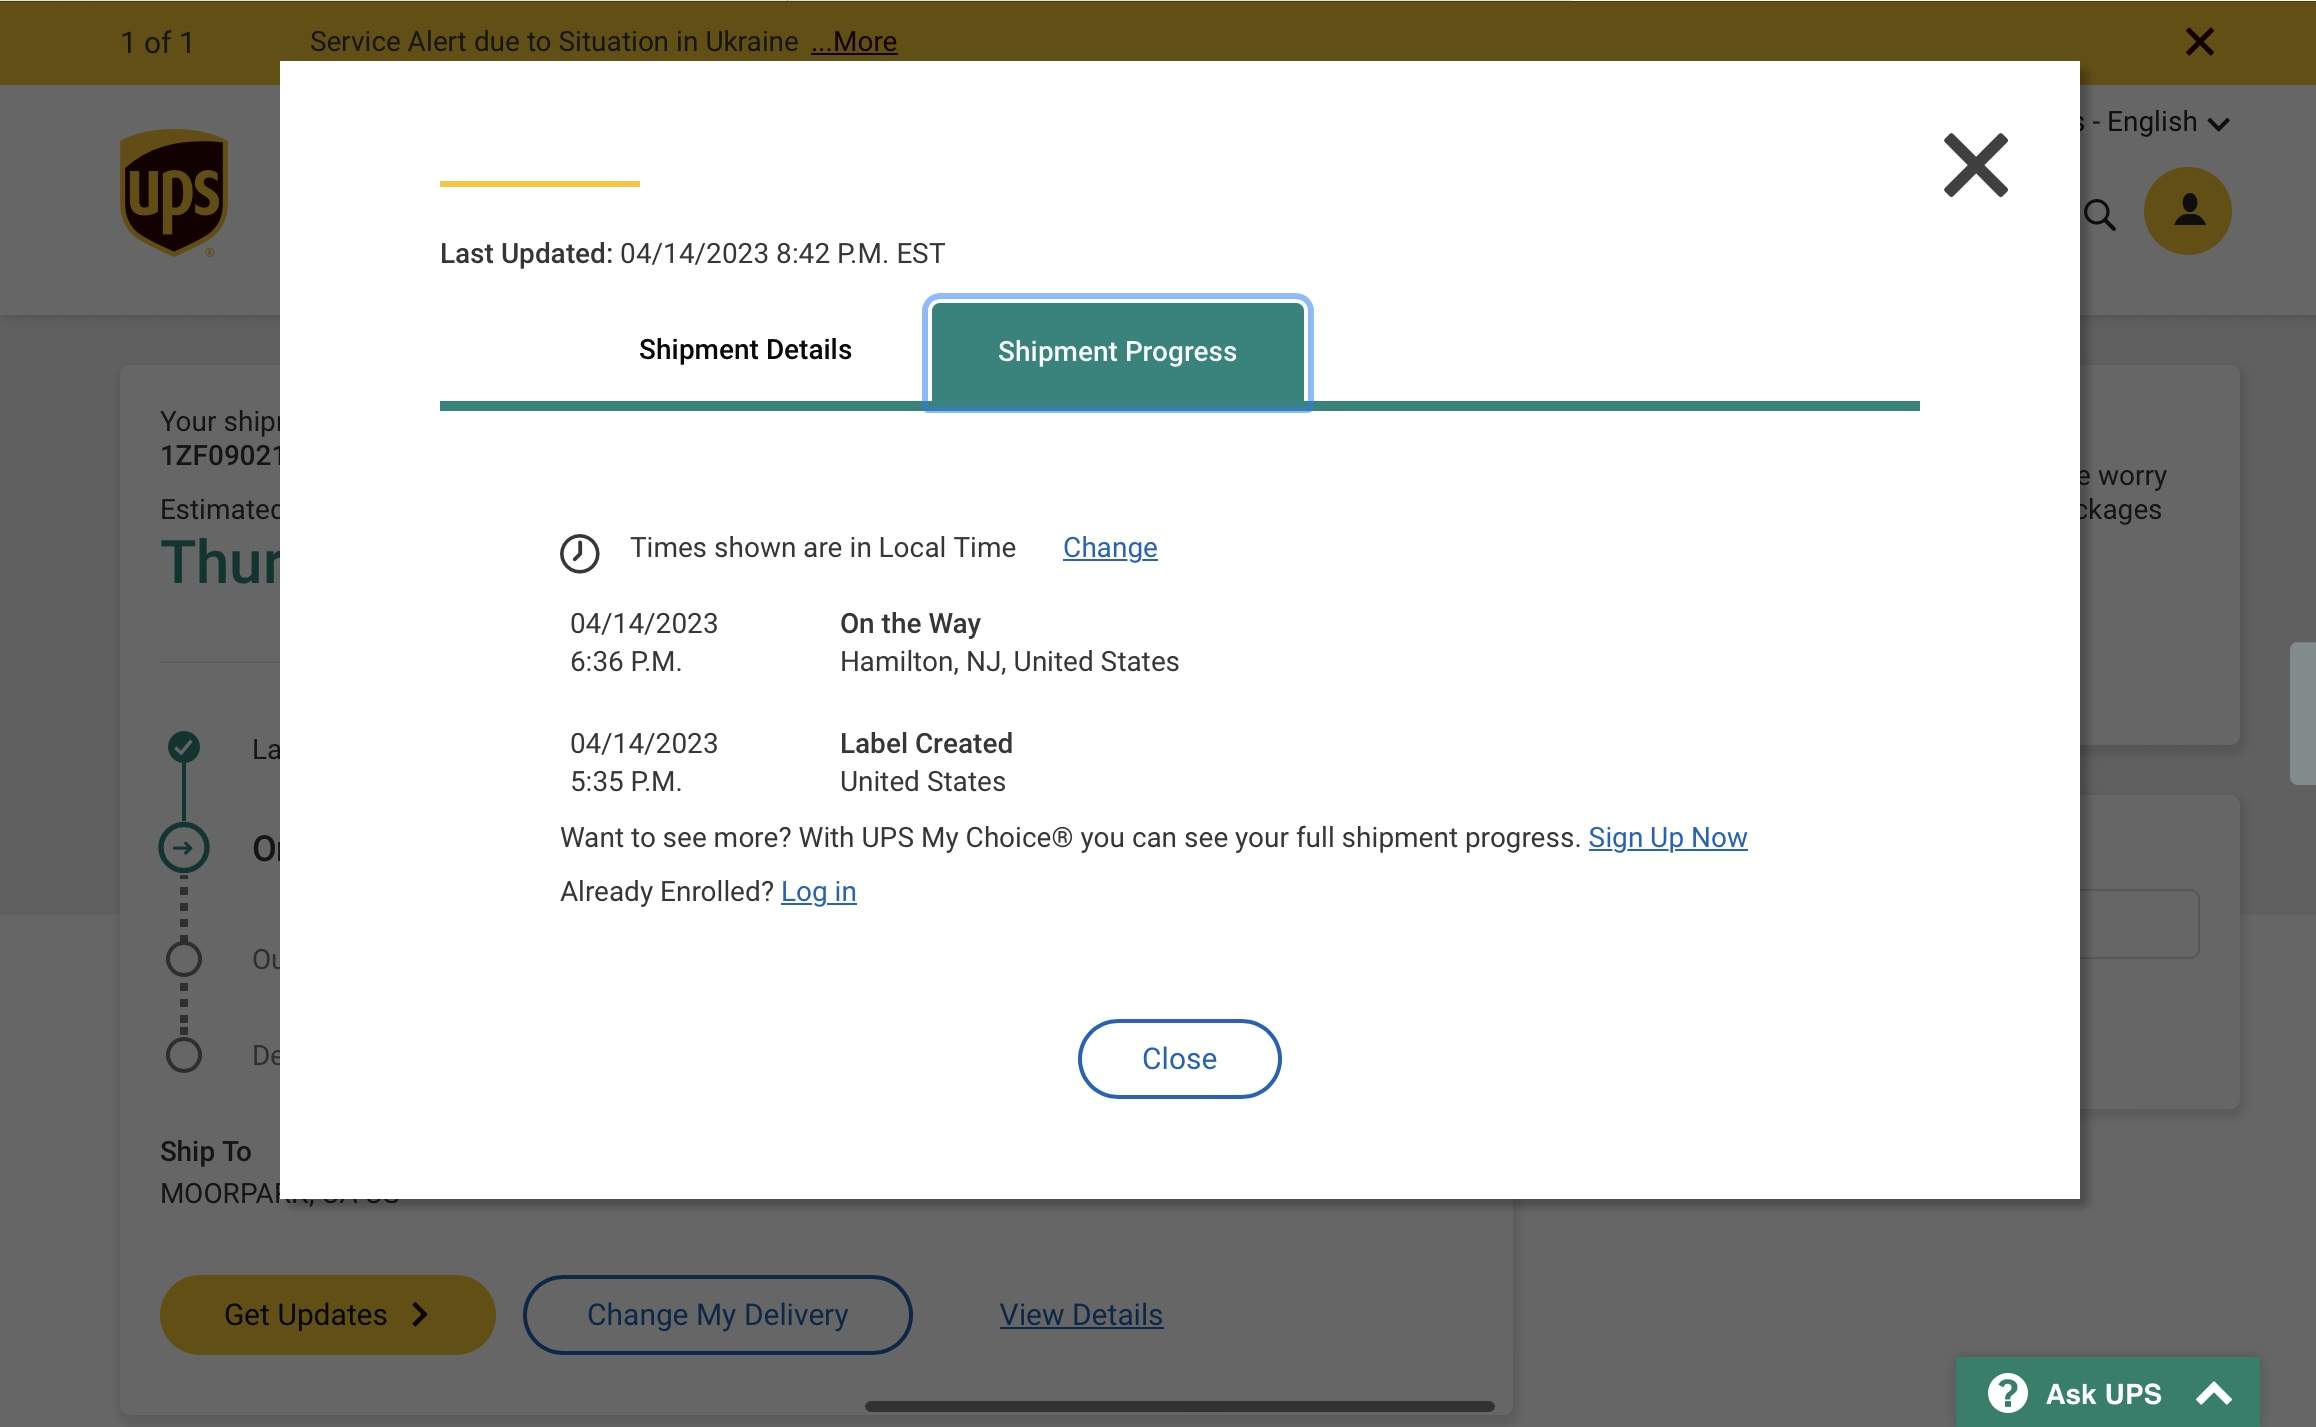The width and height of the screenshot is (2316, 1427).
Task: Click the clock icon beside Local Time
Action: click(x=579, y=553)
